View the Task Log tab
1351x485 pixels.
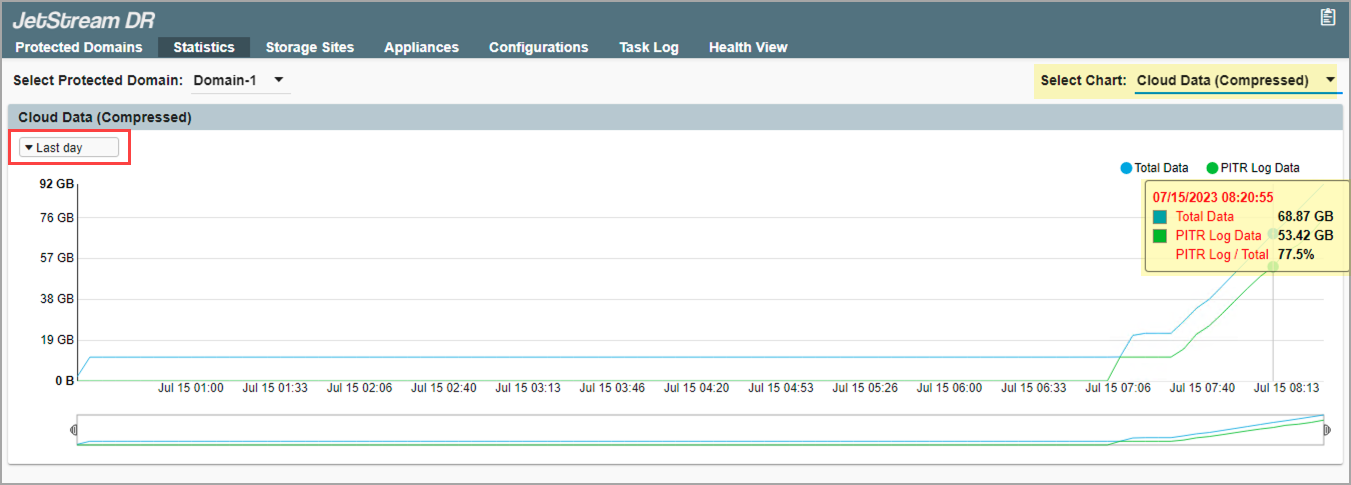648,47
